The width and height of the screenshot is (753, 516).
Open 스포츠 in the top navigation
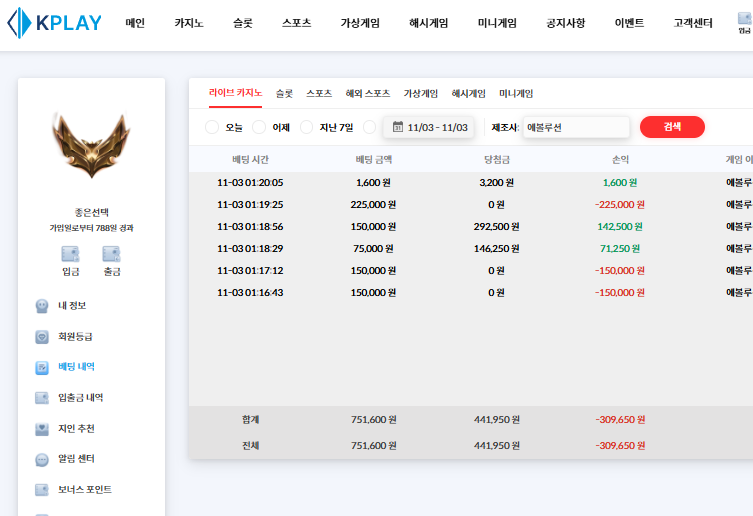click(x=297, y=23)
